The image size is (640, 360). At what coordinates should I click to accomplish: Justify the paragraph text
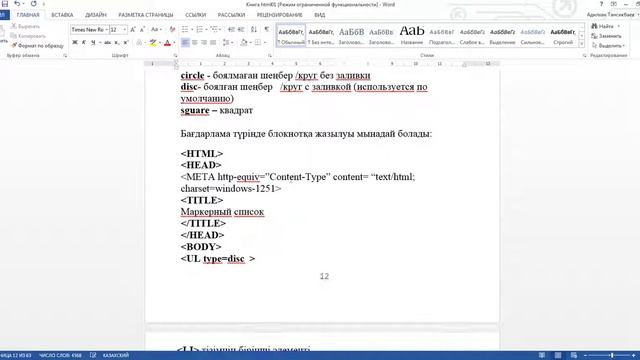click(x=213, y=42)
